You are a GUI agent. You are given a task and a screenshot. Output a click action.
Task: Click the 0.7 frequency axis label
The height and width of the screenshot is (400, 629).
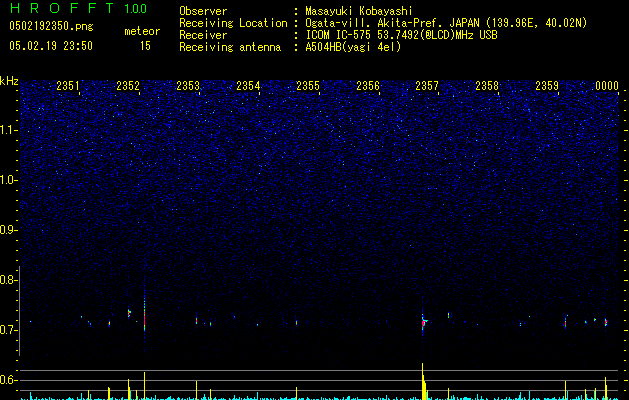(x=8, y=330)
